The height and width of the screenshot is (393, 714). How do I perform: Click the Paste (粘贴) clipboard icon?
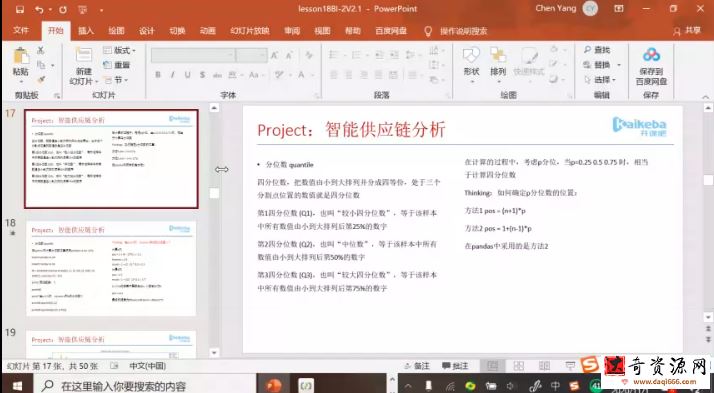[21, 56]
